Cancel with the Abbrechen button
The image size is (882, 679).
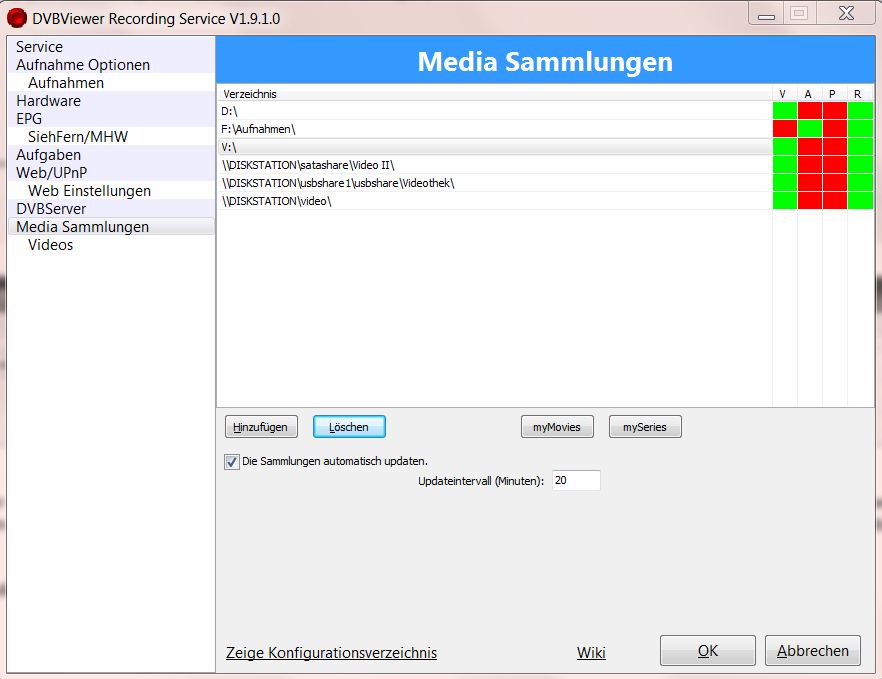(x=813, y=651)
